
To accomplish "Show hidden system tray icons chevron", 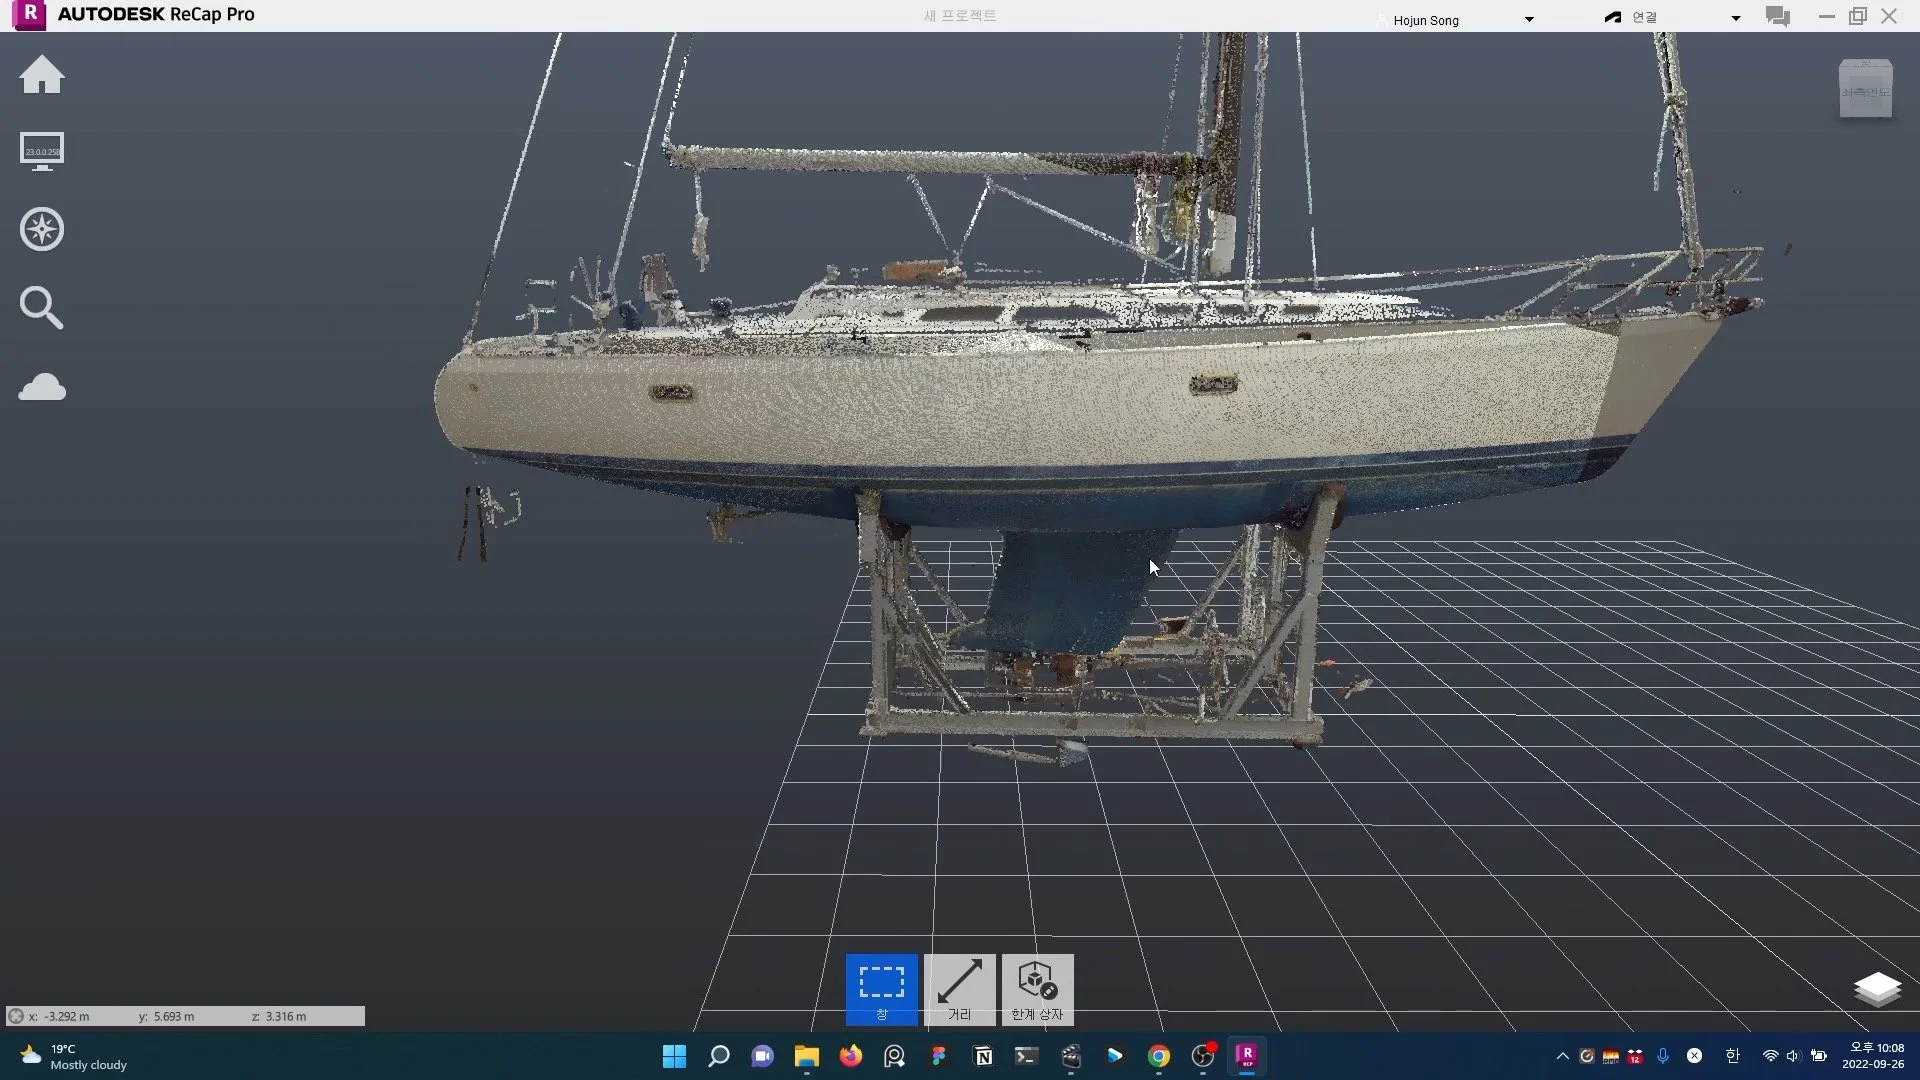I will (x=1562, y=1056).
